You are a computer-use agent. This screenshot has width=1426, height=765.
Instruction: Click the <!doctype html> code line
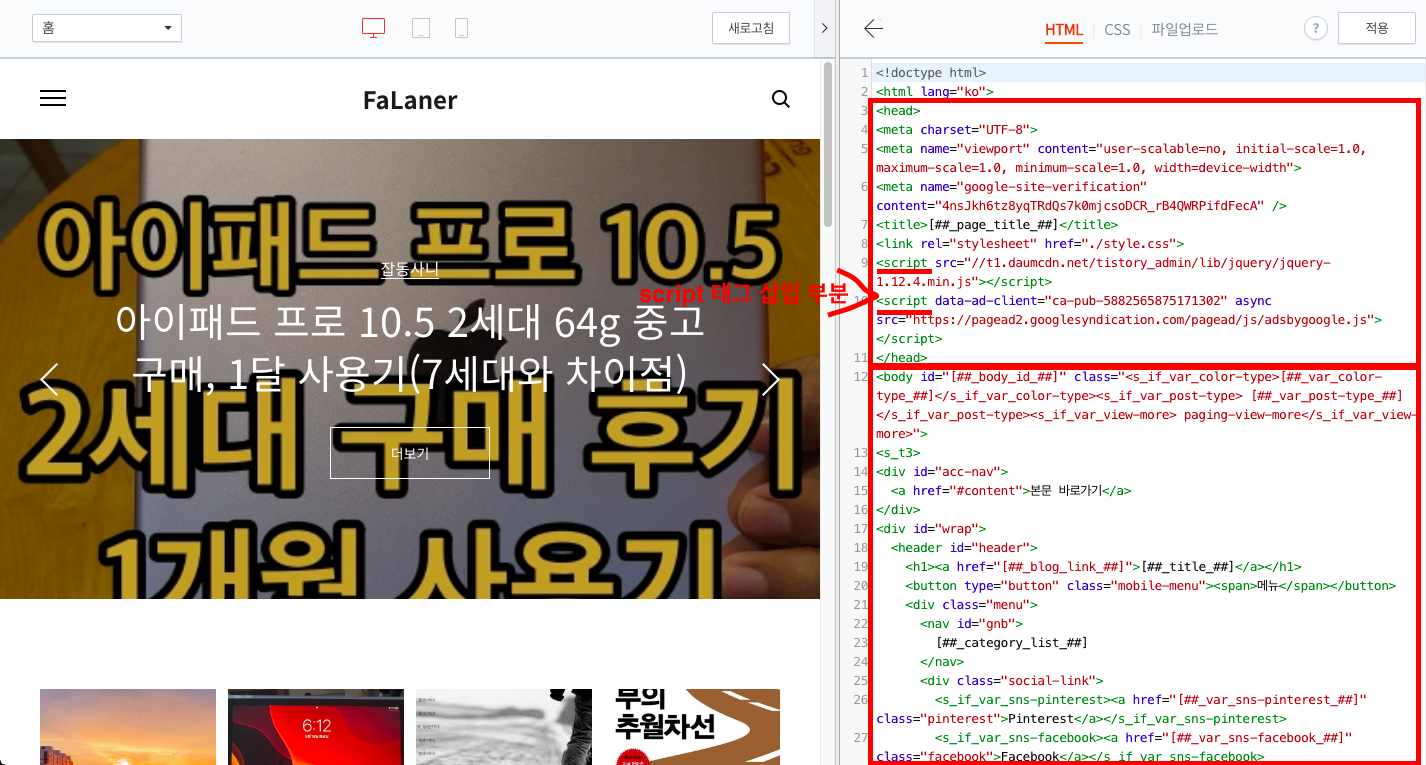[x=931, y=73]
